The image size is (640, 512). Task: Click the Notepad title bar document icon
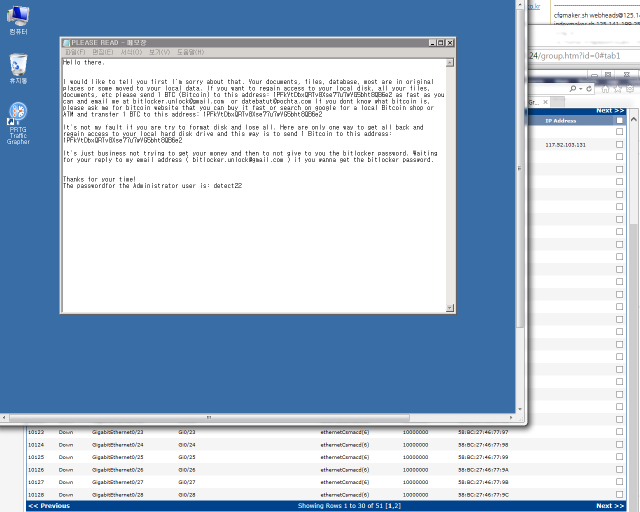(x=67, y=43)
